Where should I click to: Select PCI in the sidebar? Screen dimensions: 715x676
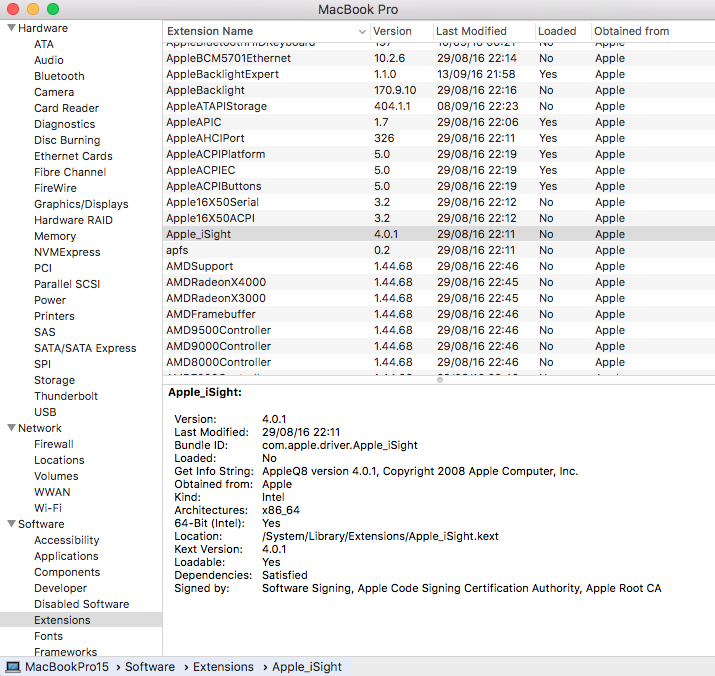tap(43, 268)
